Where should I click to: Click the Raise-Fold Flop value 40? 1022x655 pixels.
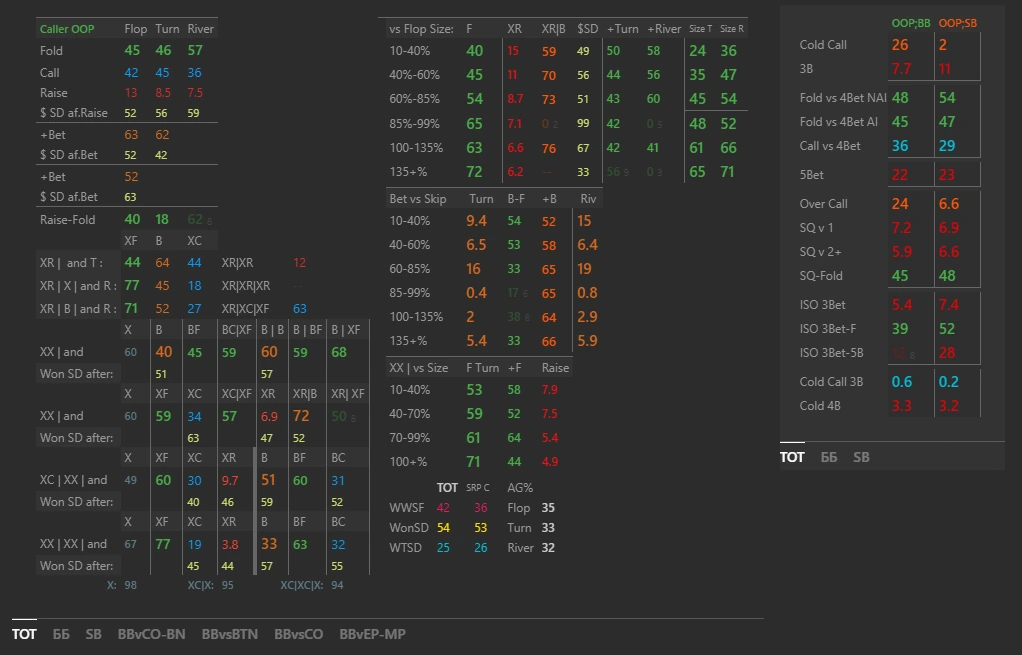pyautogui.click(x=132, y=219)
